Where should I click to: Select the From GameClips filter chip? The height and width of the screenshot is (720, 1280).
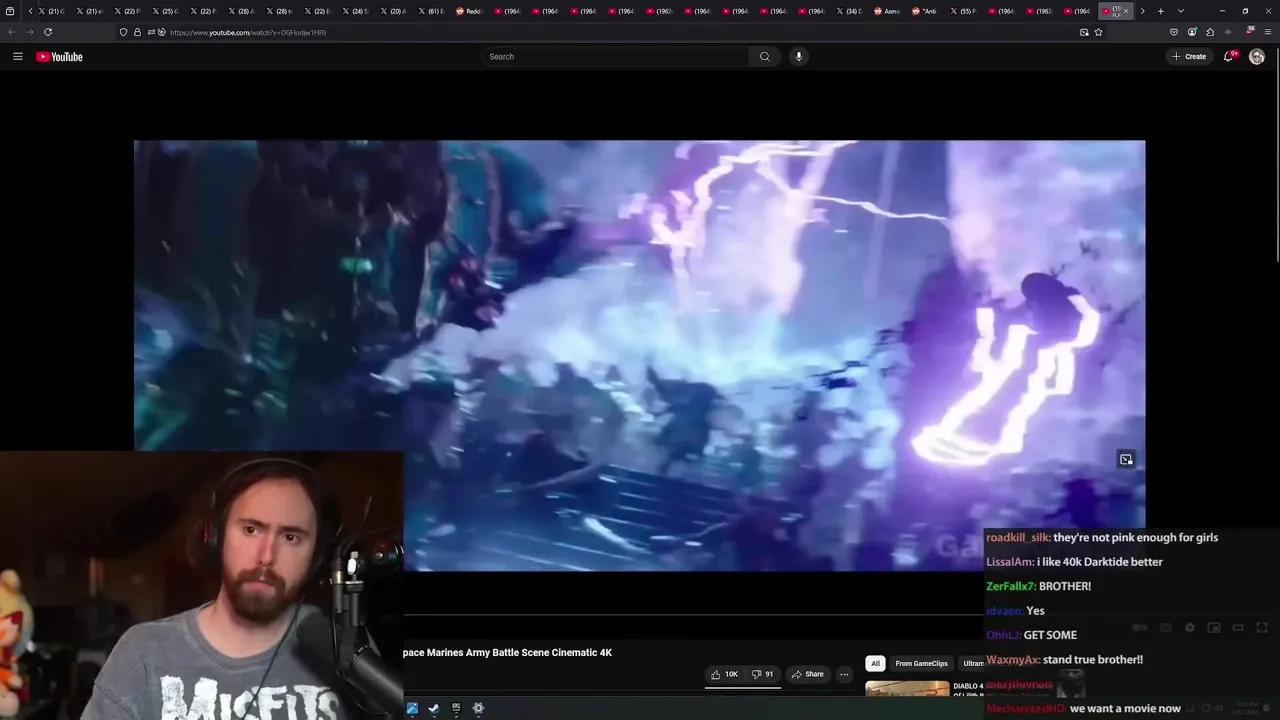pyautogui.click(x=921, y=663)
